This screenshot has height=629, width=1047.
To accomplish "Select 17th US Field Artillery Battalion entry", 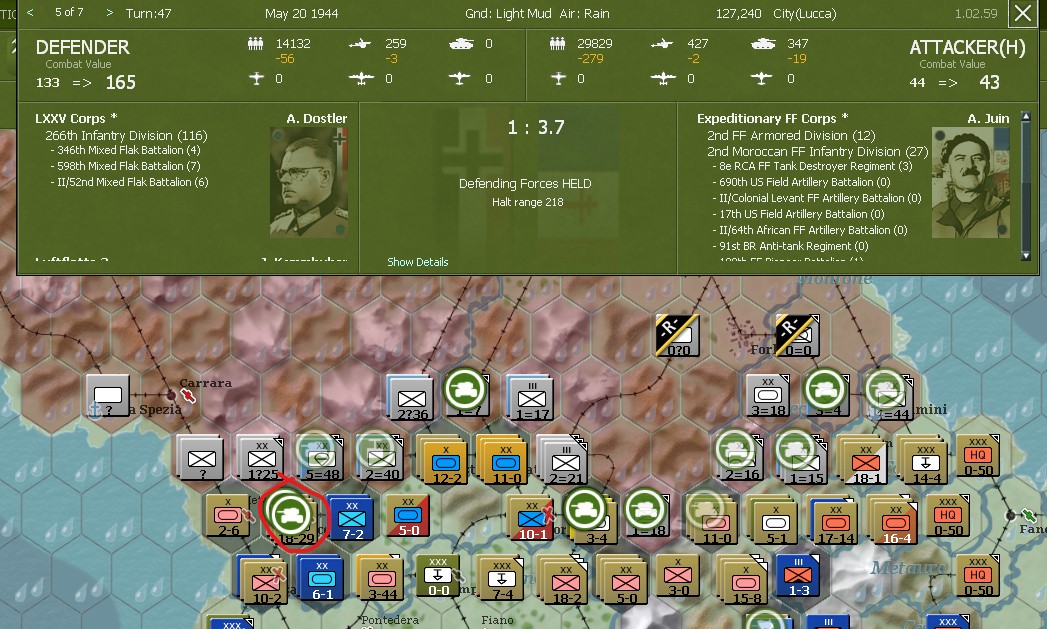I will click(801, 214).
